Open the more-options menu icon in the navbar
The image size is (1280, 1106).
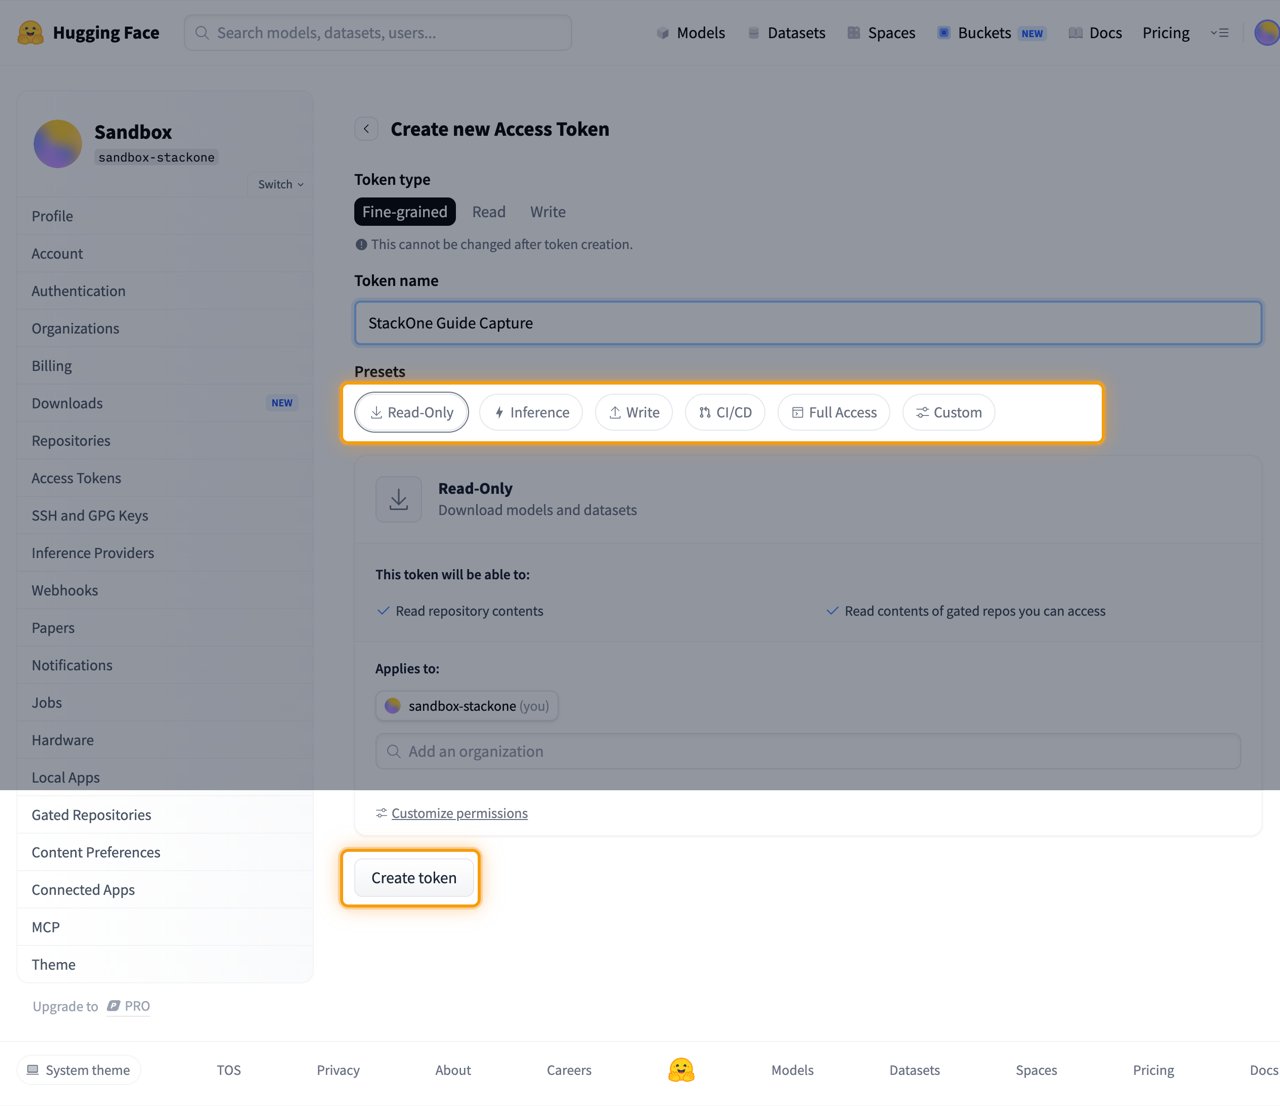point(1219,33)
